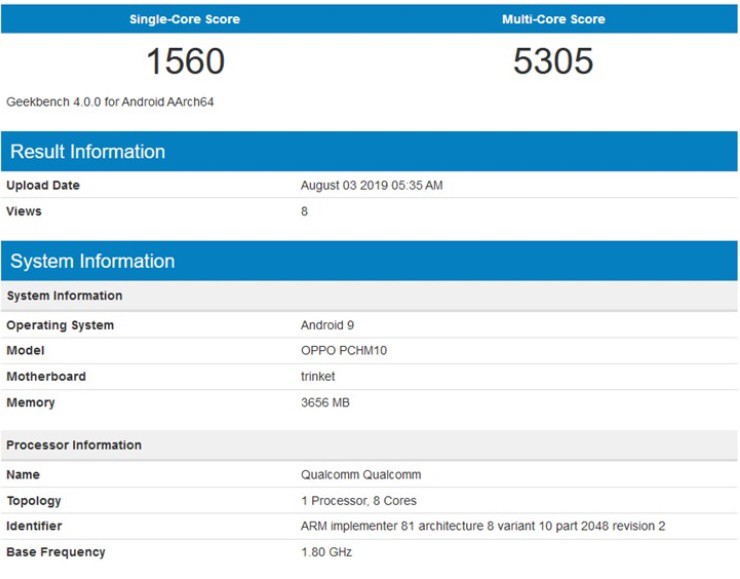Select the 3656 MB memory value

325,403
